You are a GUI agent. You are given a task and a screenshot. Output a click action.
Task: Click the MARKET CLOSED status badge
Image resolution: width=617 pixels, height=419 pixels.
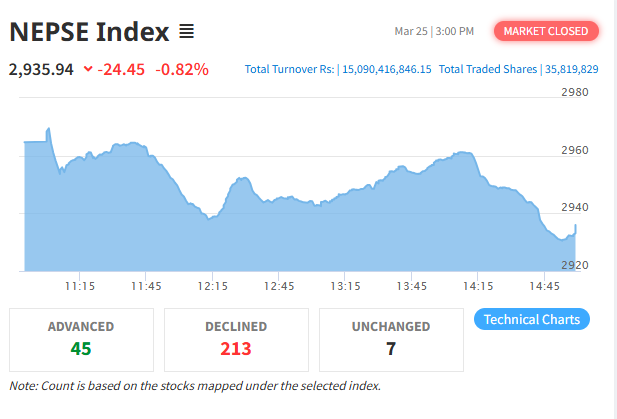pos(545,31)
